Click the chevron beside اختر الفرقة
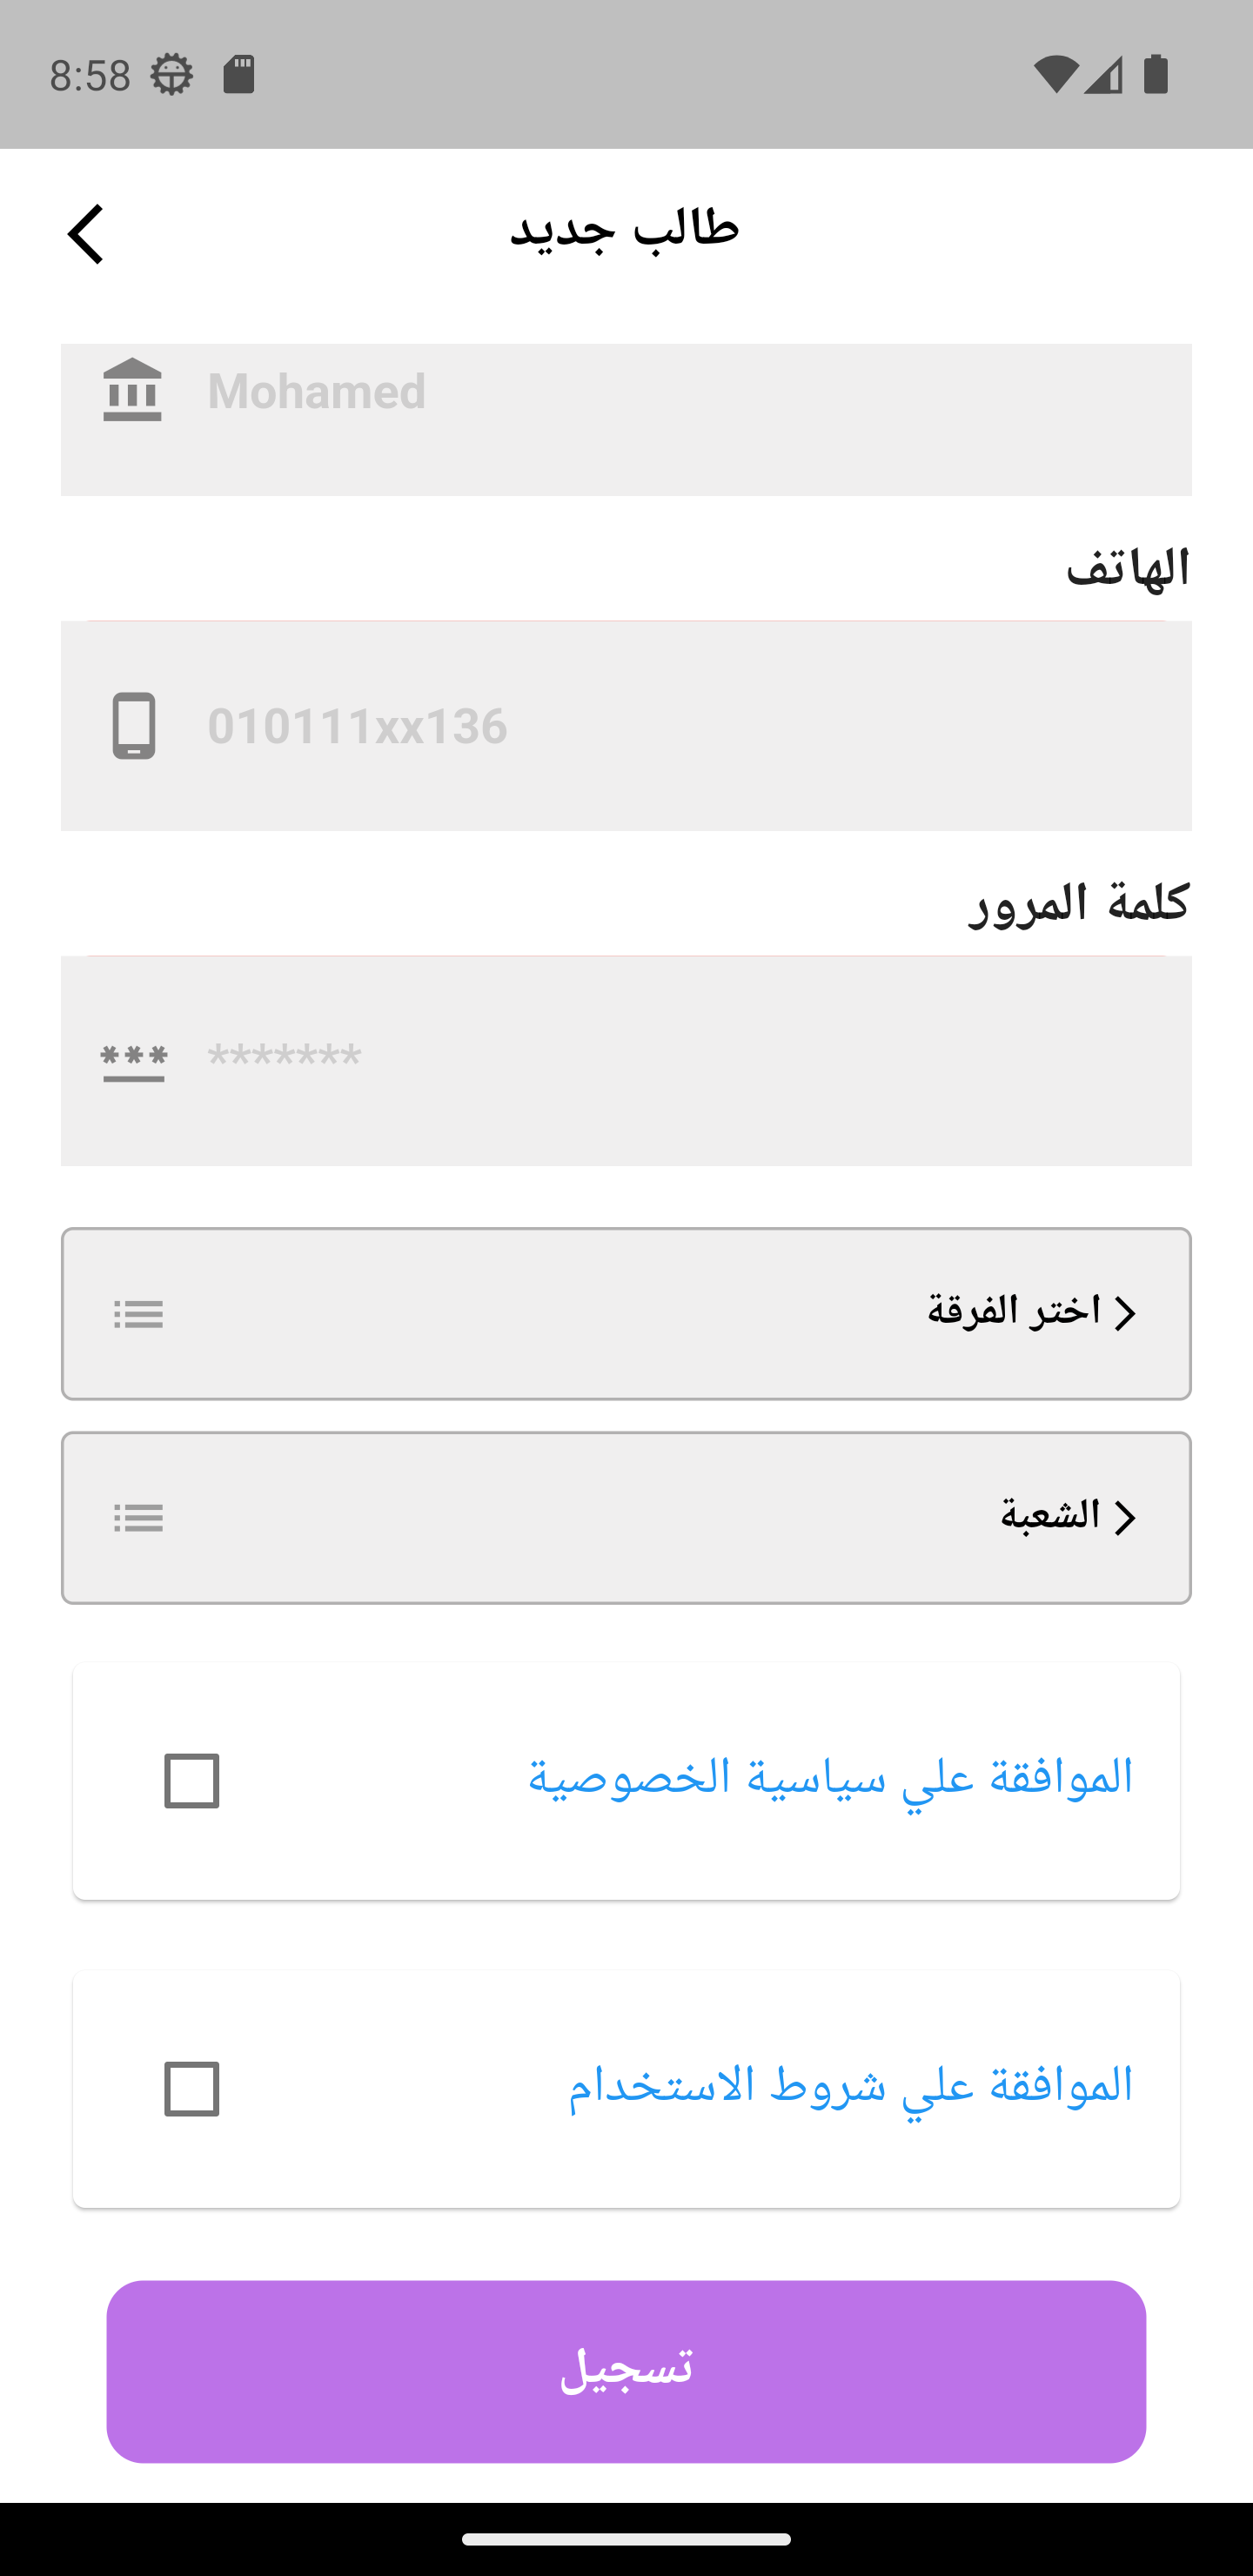The height and width of the screenshot is (2576, 1253). [x=1125, y=1314]
